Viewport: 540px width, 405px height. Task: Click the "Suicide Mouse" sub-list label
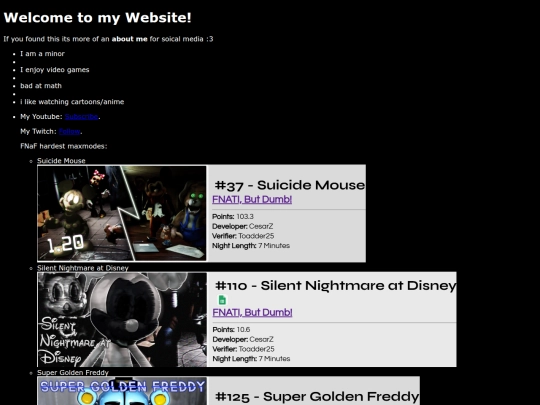[x=61, y=161]
